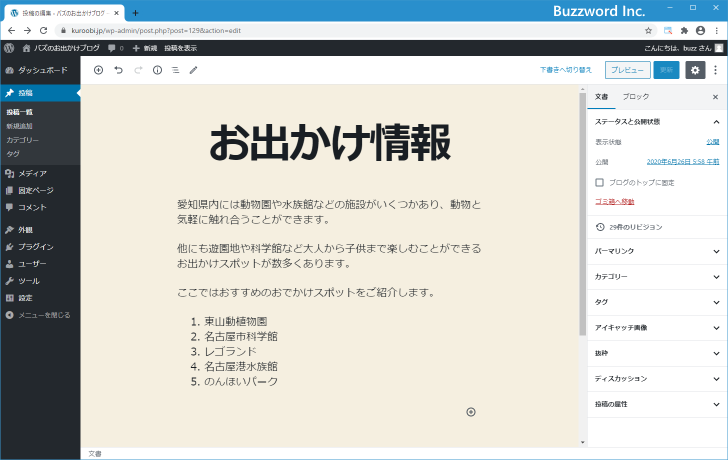Redo the last undone edit
The image size is (728, 460).
pos(138,70)
